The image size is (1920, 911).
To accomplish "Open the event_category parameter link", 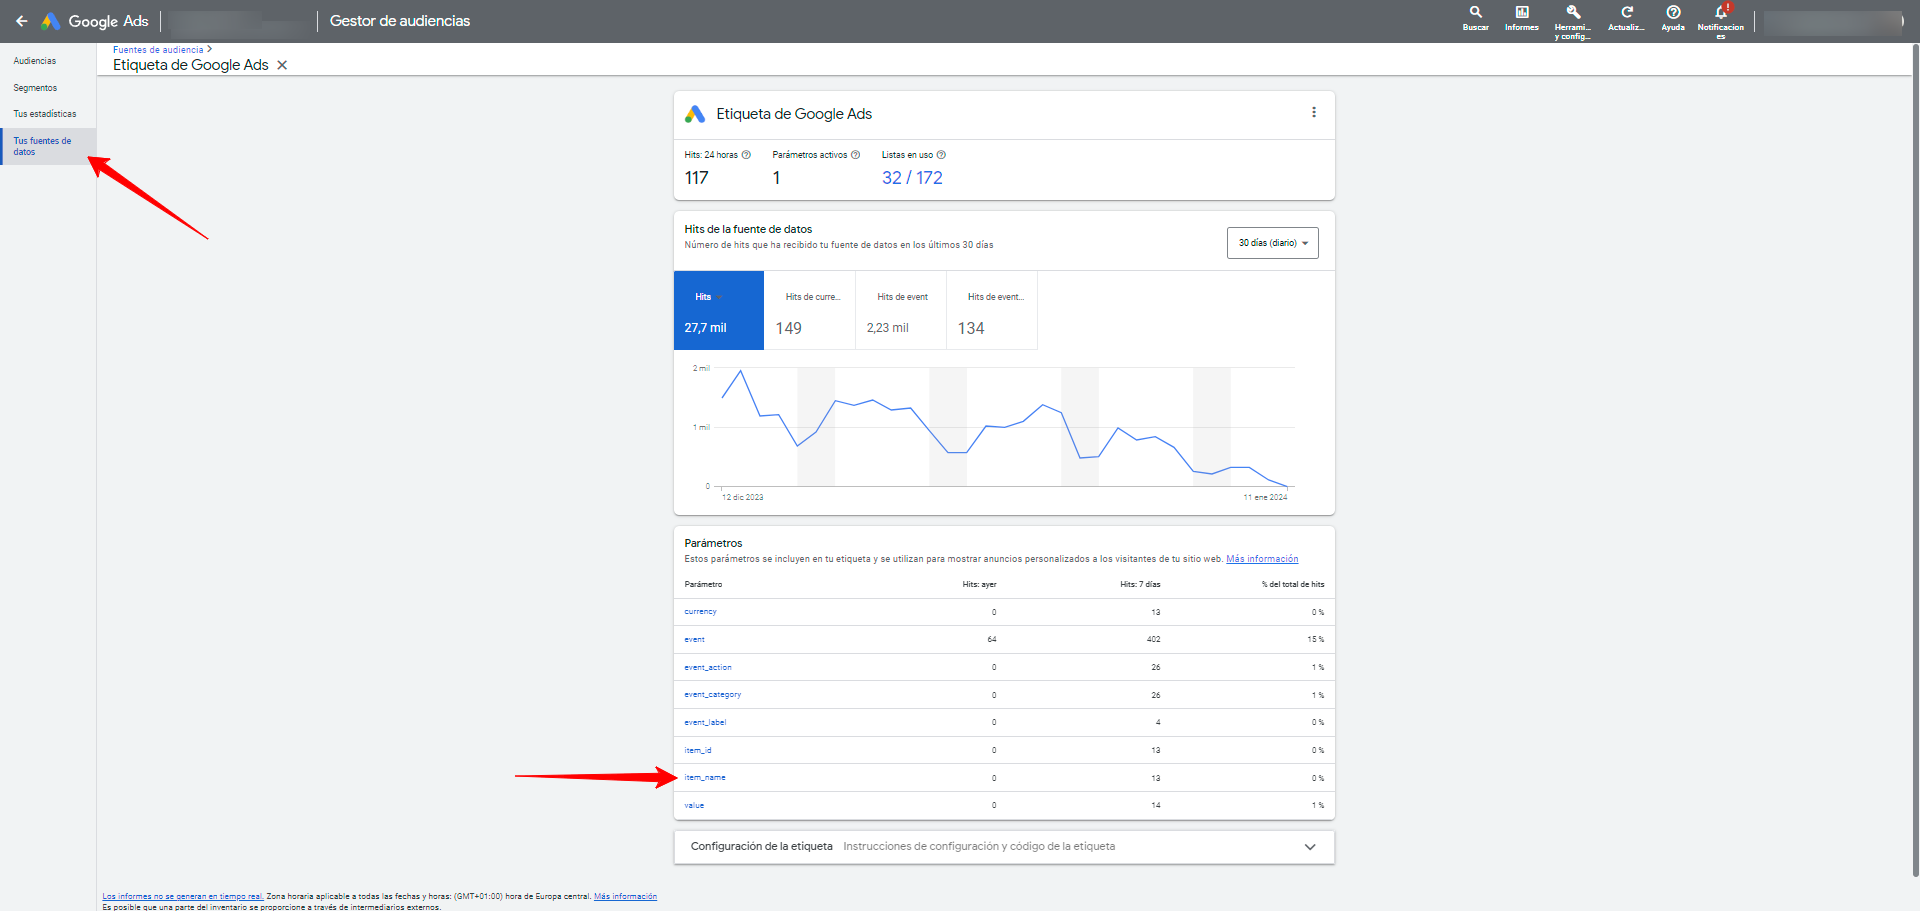I will pos(713,694).
